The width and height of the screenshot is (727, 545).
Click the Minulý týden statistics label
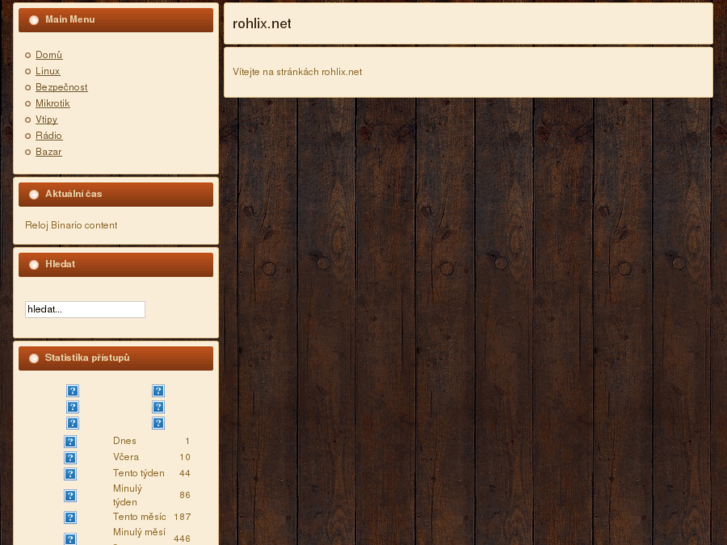point(128,495)
